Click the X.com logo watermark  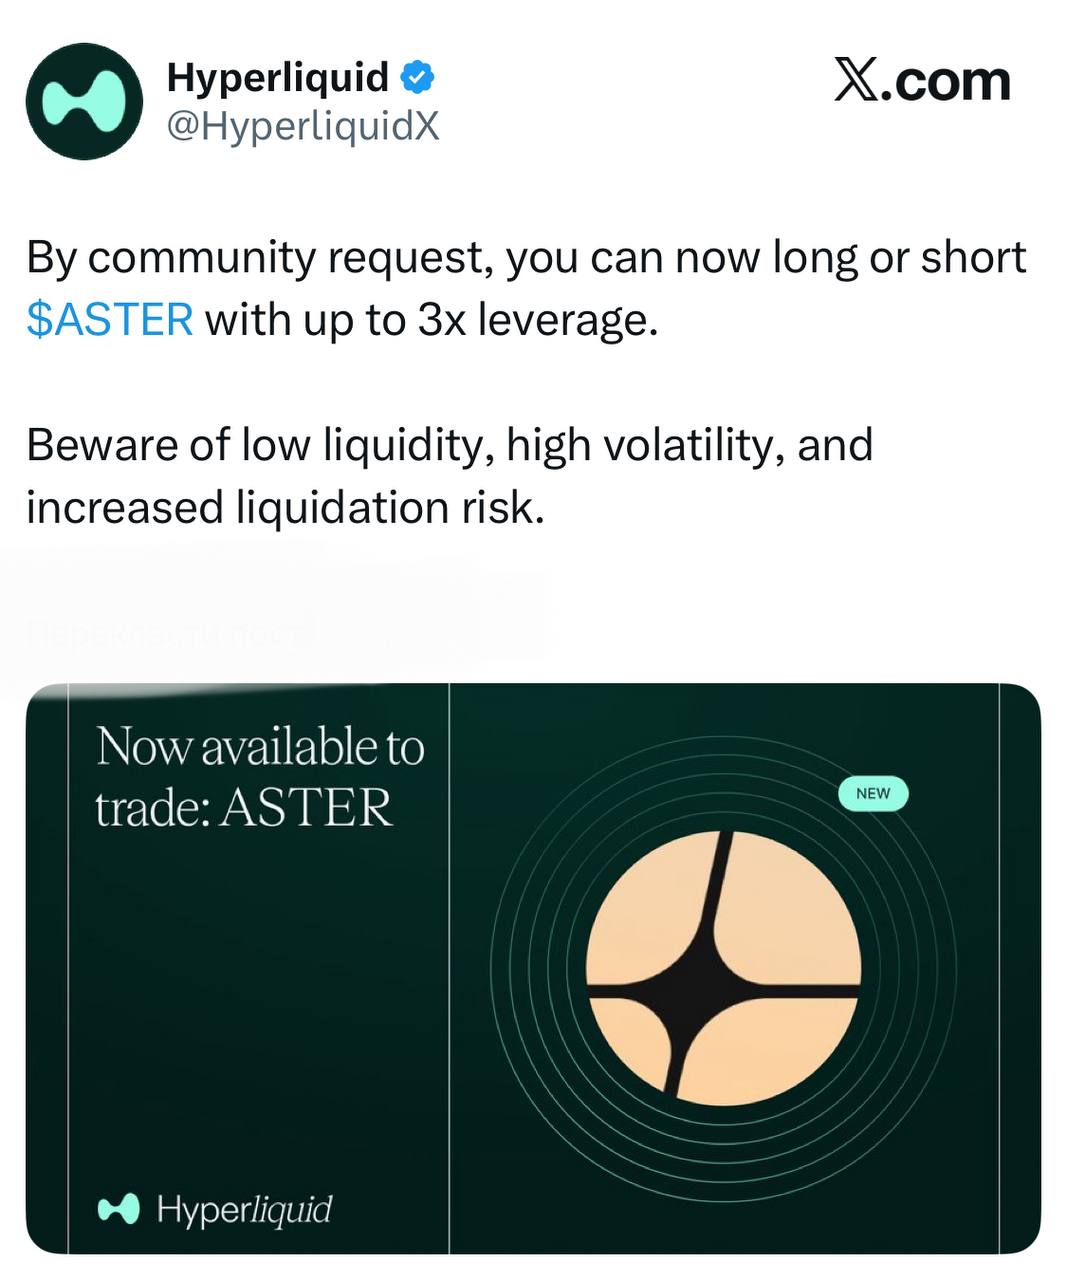922,81
